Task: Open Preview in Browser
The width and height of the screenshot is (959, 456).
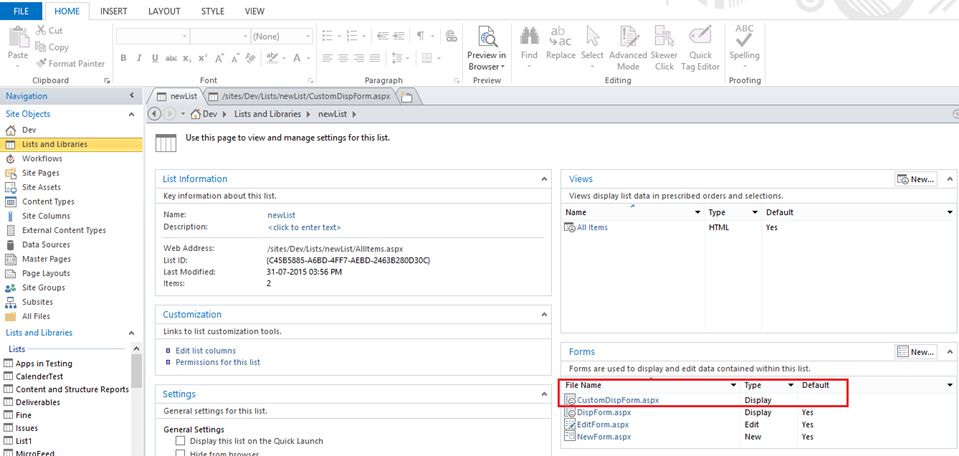Action: click(x=487, y=49)
